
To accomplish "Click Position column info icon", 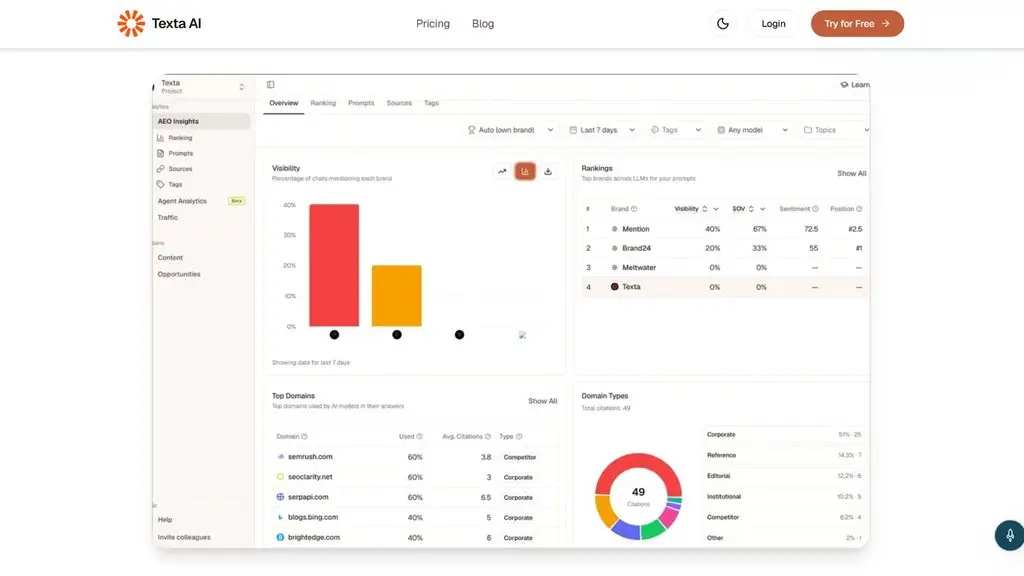I will [859, 209].
